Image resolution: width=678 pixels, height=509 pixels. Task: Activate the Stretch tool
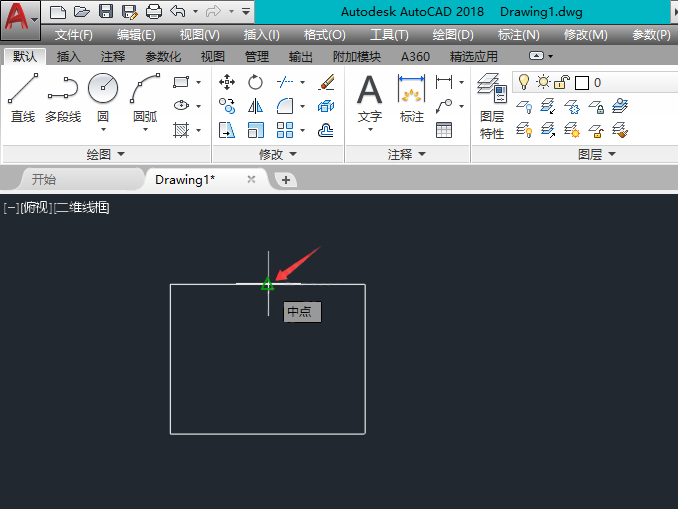click(x=227, y=130)
